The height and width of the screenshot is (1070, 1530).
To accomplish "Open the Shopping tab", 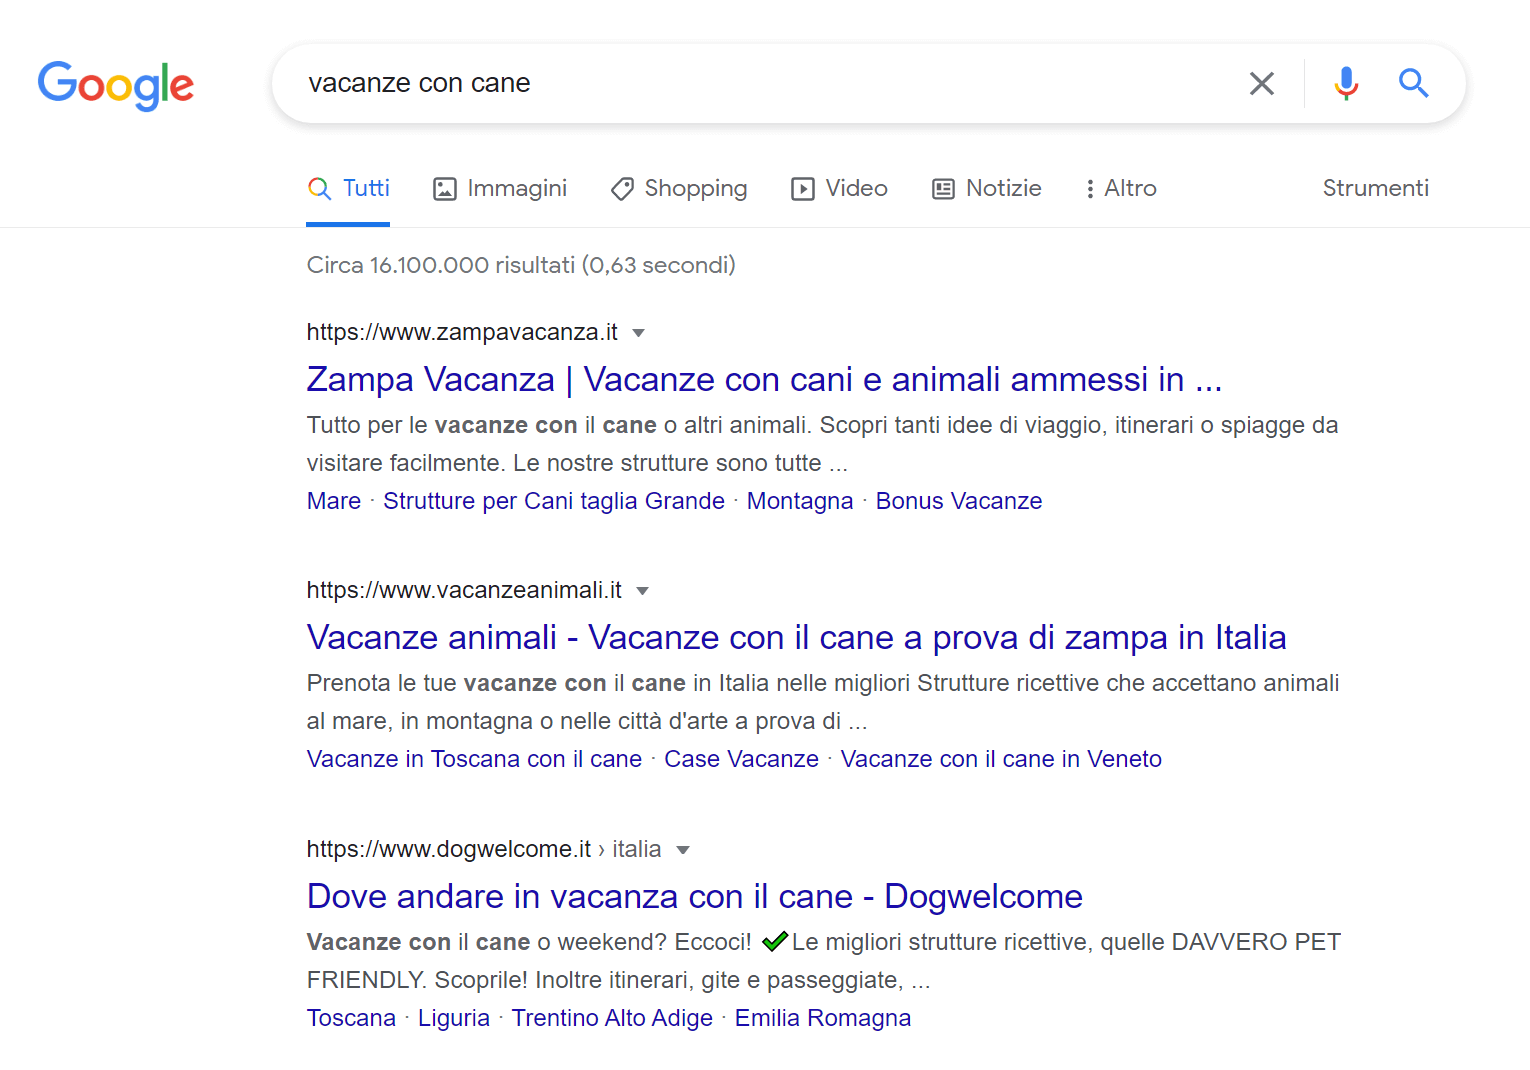I will pyautogui.click(x=679, y=188).
